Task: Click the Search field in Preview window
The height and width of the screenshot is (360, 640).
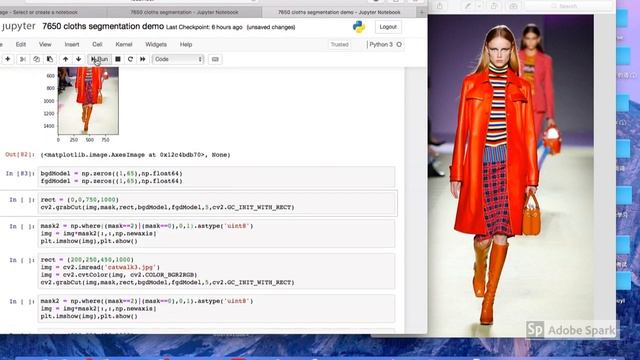Action: click(568, 6)
